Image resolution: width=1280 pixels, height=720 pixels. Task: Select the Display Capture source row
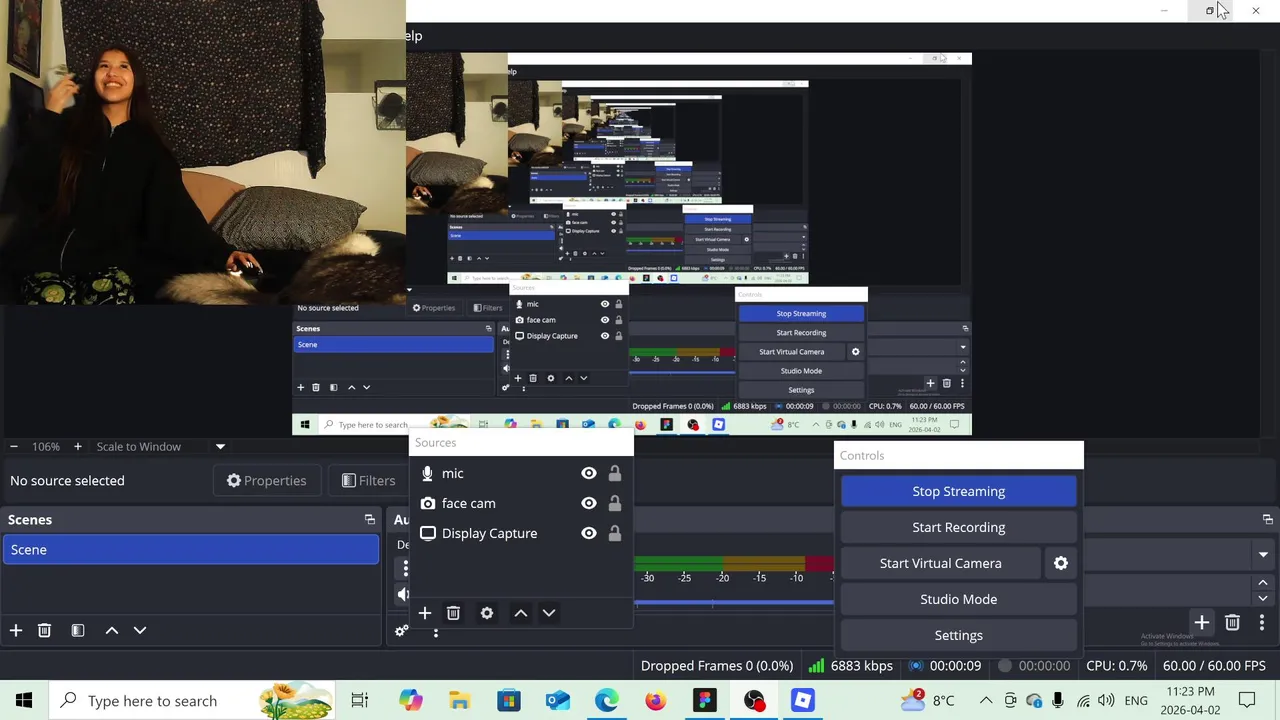click(521, 533)
